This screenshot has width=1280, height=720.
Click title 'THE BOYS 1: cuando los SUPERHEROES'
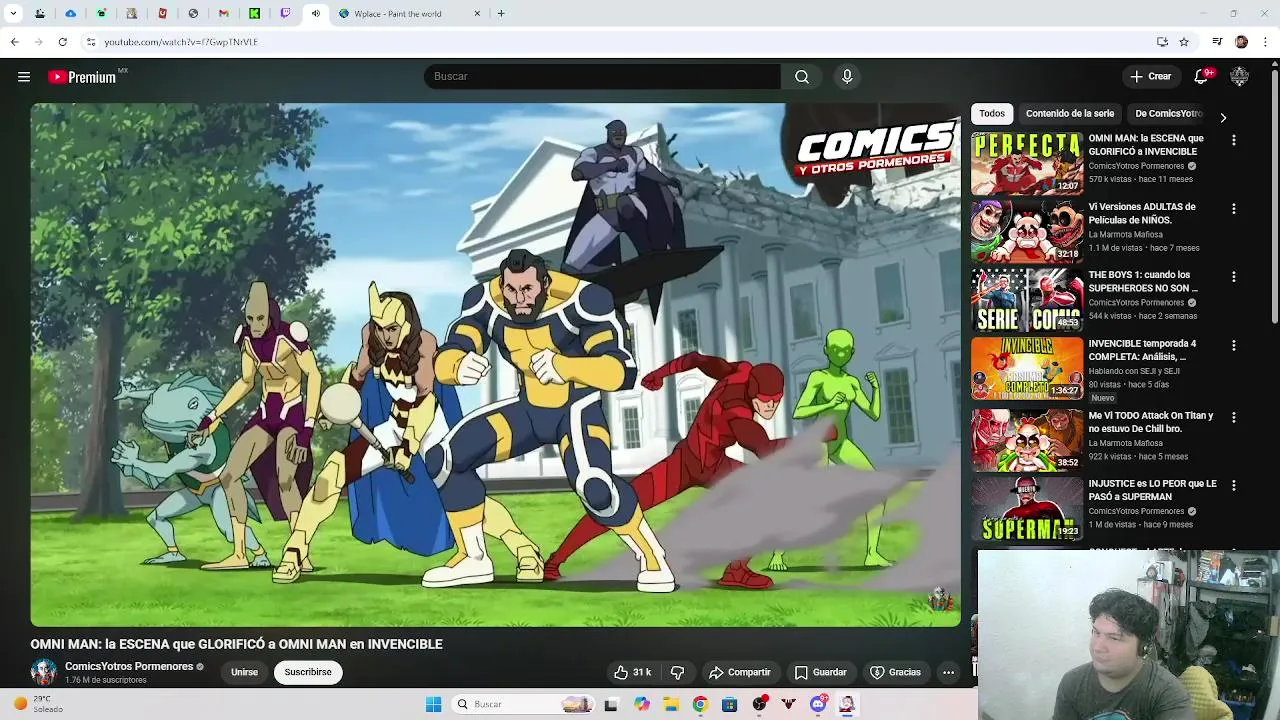coord(1143,281)
